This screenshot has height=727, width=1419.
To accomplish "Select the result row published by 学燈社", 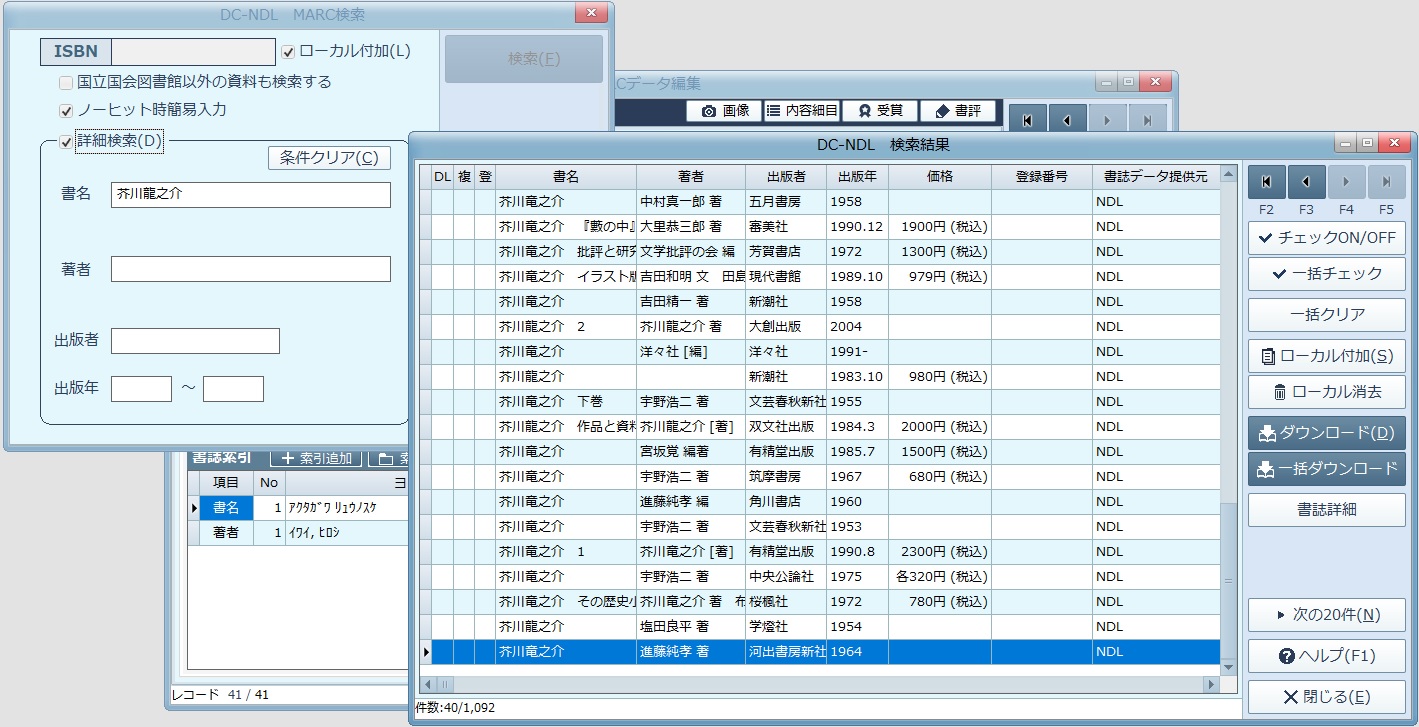I will 820,627.
